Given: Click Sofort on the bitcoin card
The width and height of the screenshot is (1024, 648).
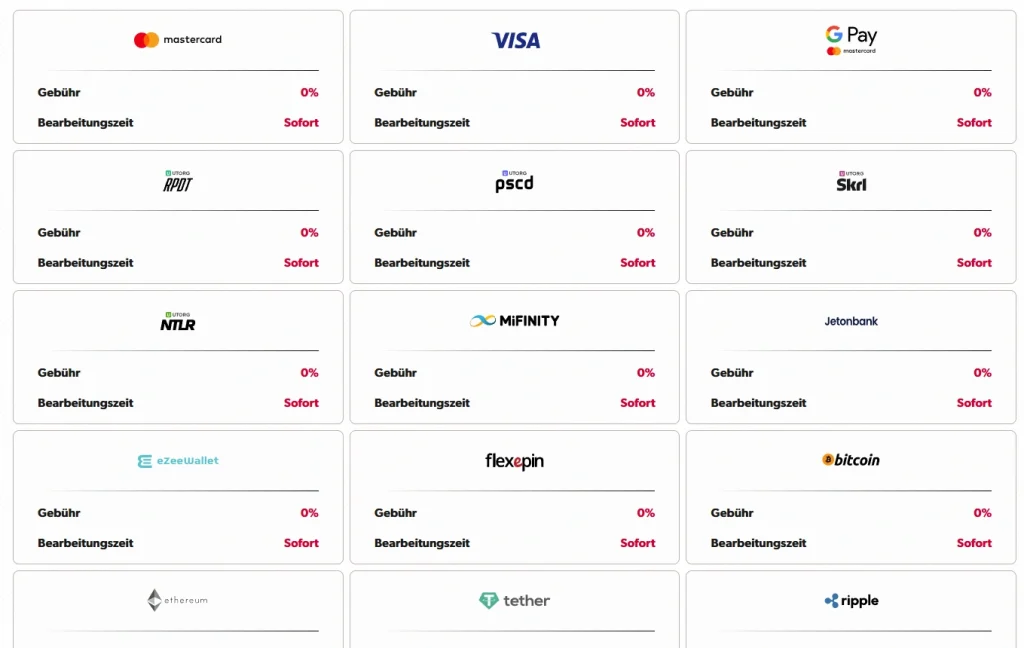Looking at the screenshot, I should (x=973, y=543).
